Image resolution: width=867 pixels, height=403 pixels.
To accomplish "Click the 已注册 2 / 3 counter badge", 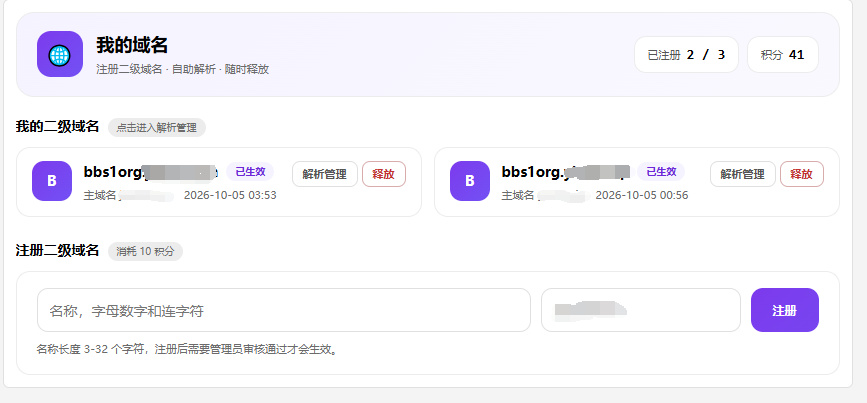I will (686, 55).
